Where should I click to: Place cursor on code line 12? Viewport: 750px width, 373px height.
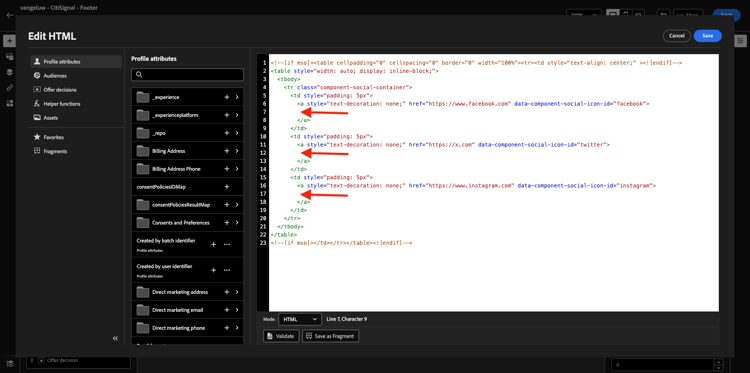coord(494,153)
